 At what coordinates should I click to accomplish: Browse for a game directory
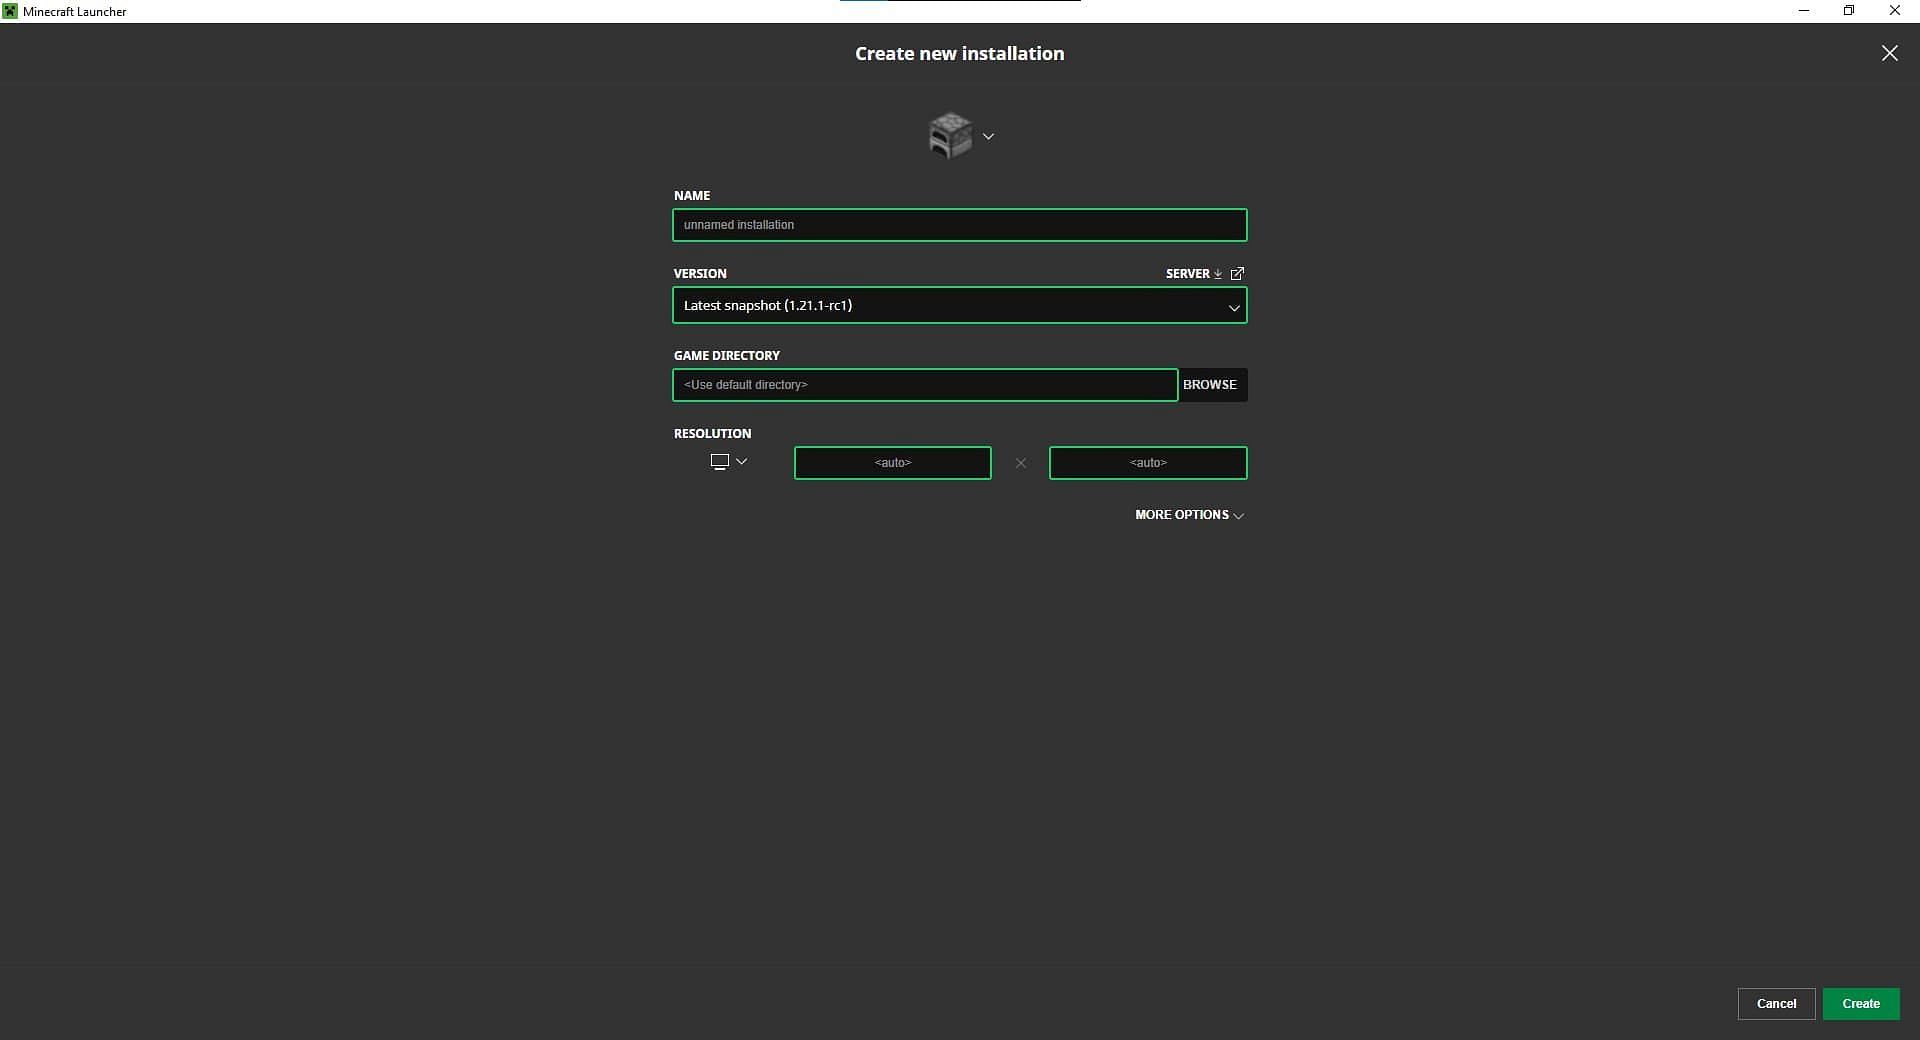1210,385
